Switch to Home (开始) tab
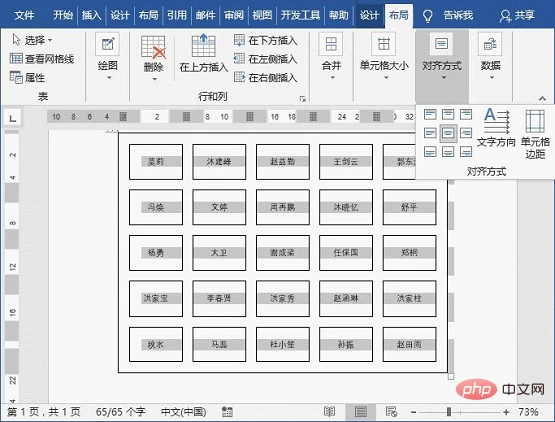Image resolution: width=555 pixels, height=422 pixels. tap(63, 15)
